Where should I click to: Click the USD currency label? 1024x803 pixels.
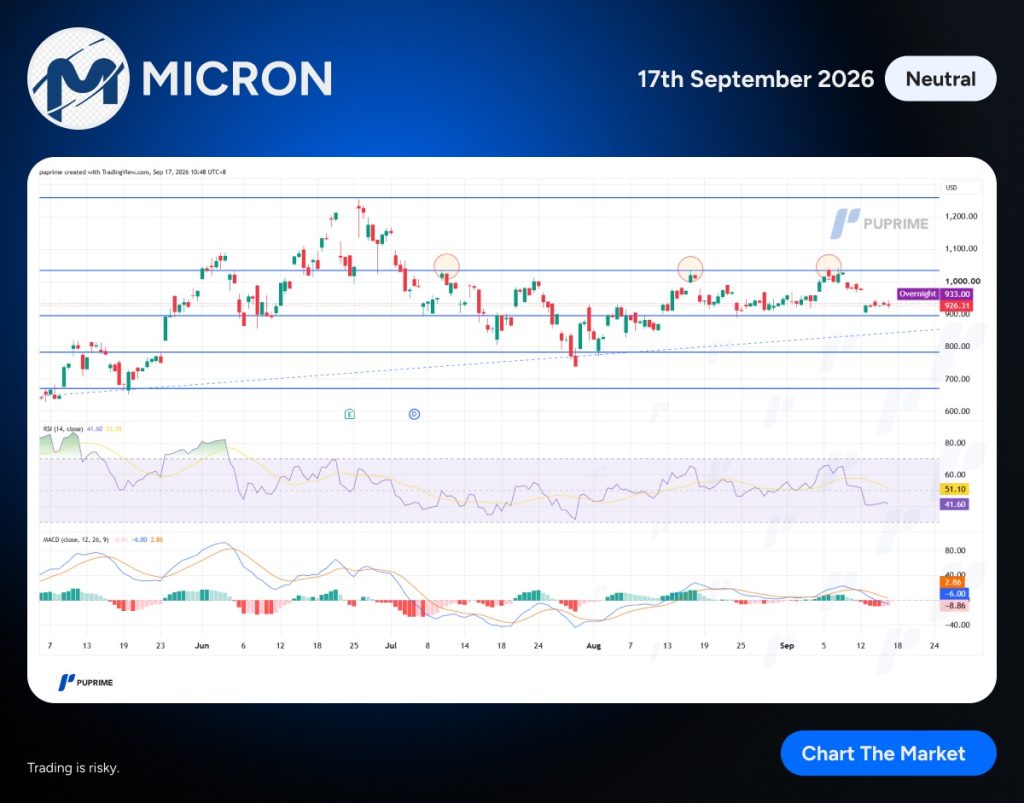pyautogui.click(x=952, y=187)
